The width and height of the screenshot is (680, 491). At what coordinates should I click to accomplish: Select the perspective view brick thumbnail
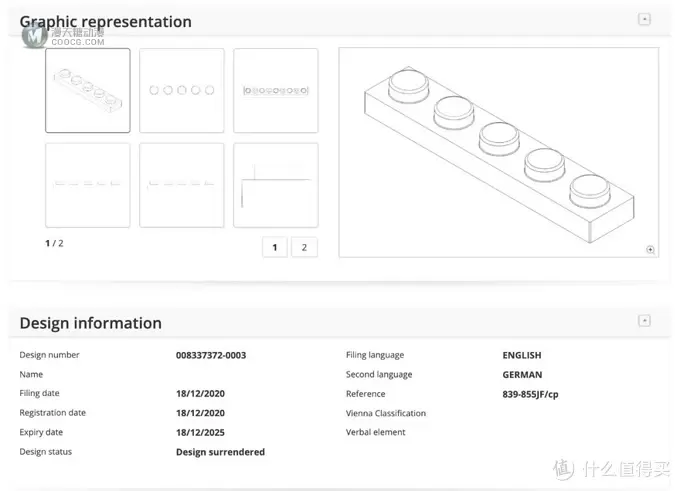(x=88, y=90)
